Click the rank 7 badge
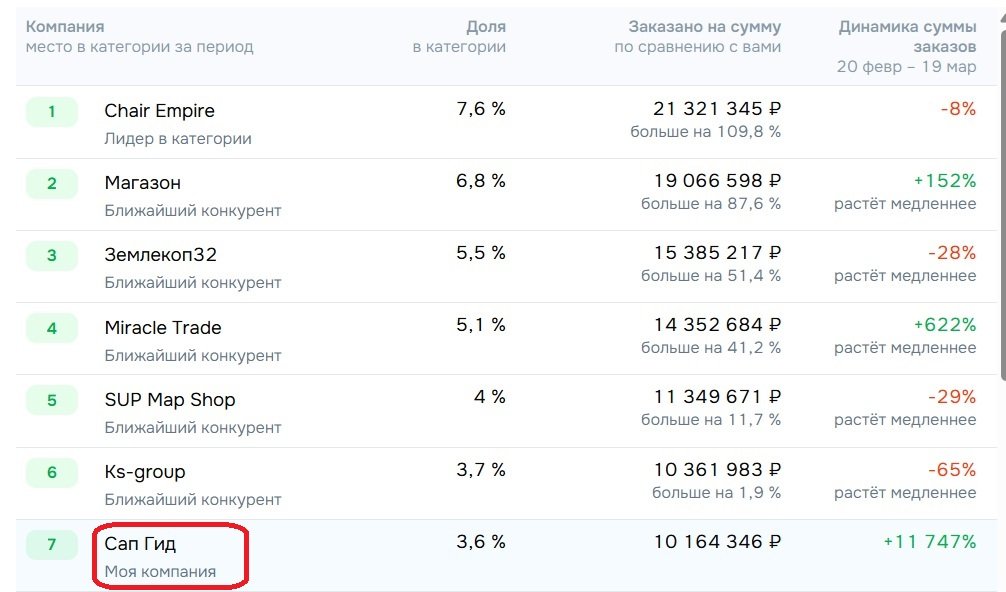The width and height of the screenshot is (1006, 592). (x=52, y=545)
